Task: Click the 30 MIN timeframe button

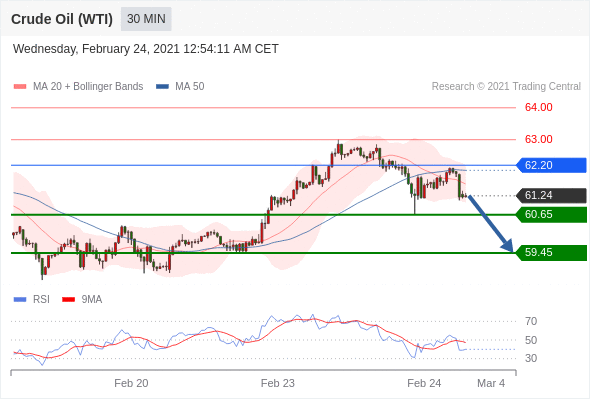Action: [146, 19]
